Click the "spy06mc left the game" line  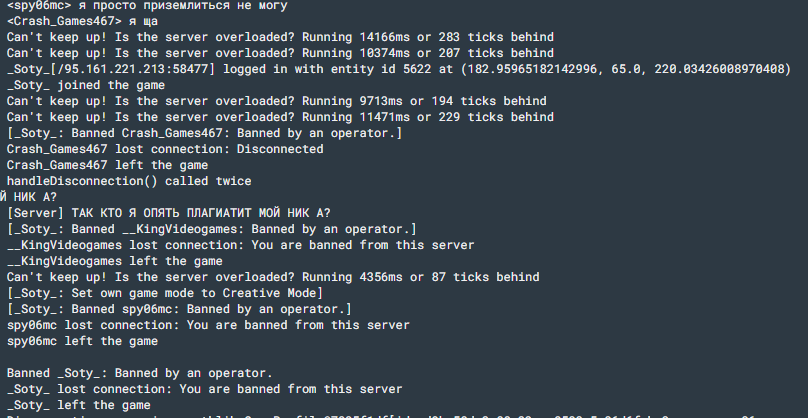(x=82, y=341)
